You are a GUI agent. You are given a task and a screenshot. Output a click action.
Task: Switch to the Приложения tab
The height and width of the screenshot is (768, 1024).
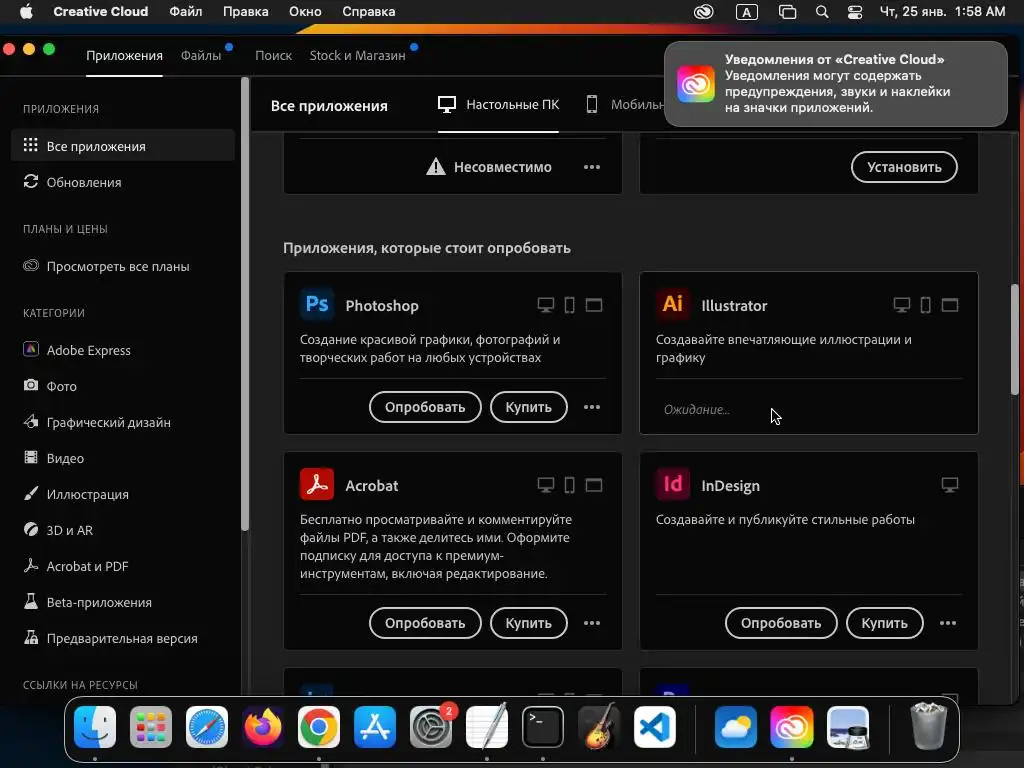pyautogui.click(x=124, y=56)
